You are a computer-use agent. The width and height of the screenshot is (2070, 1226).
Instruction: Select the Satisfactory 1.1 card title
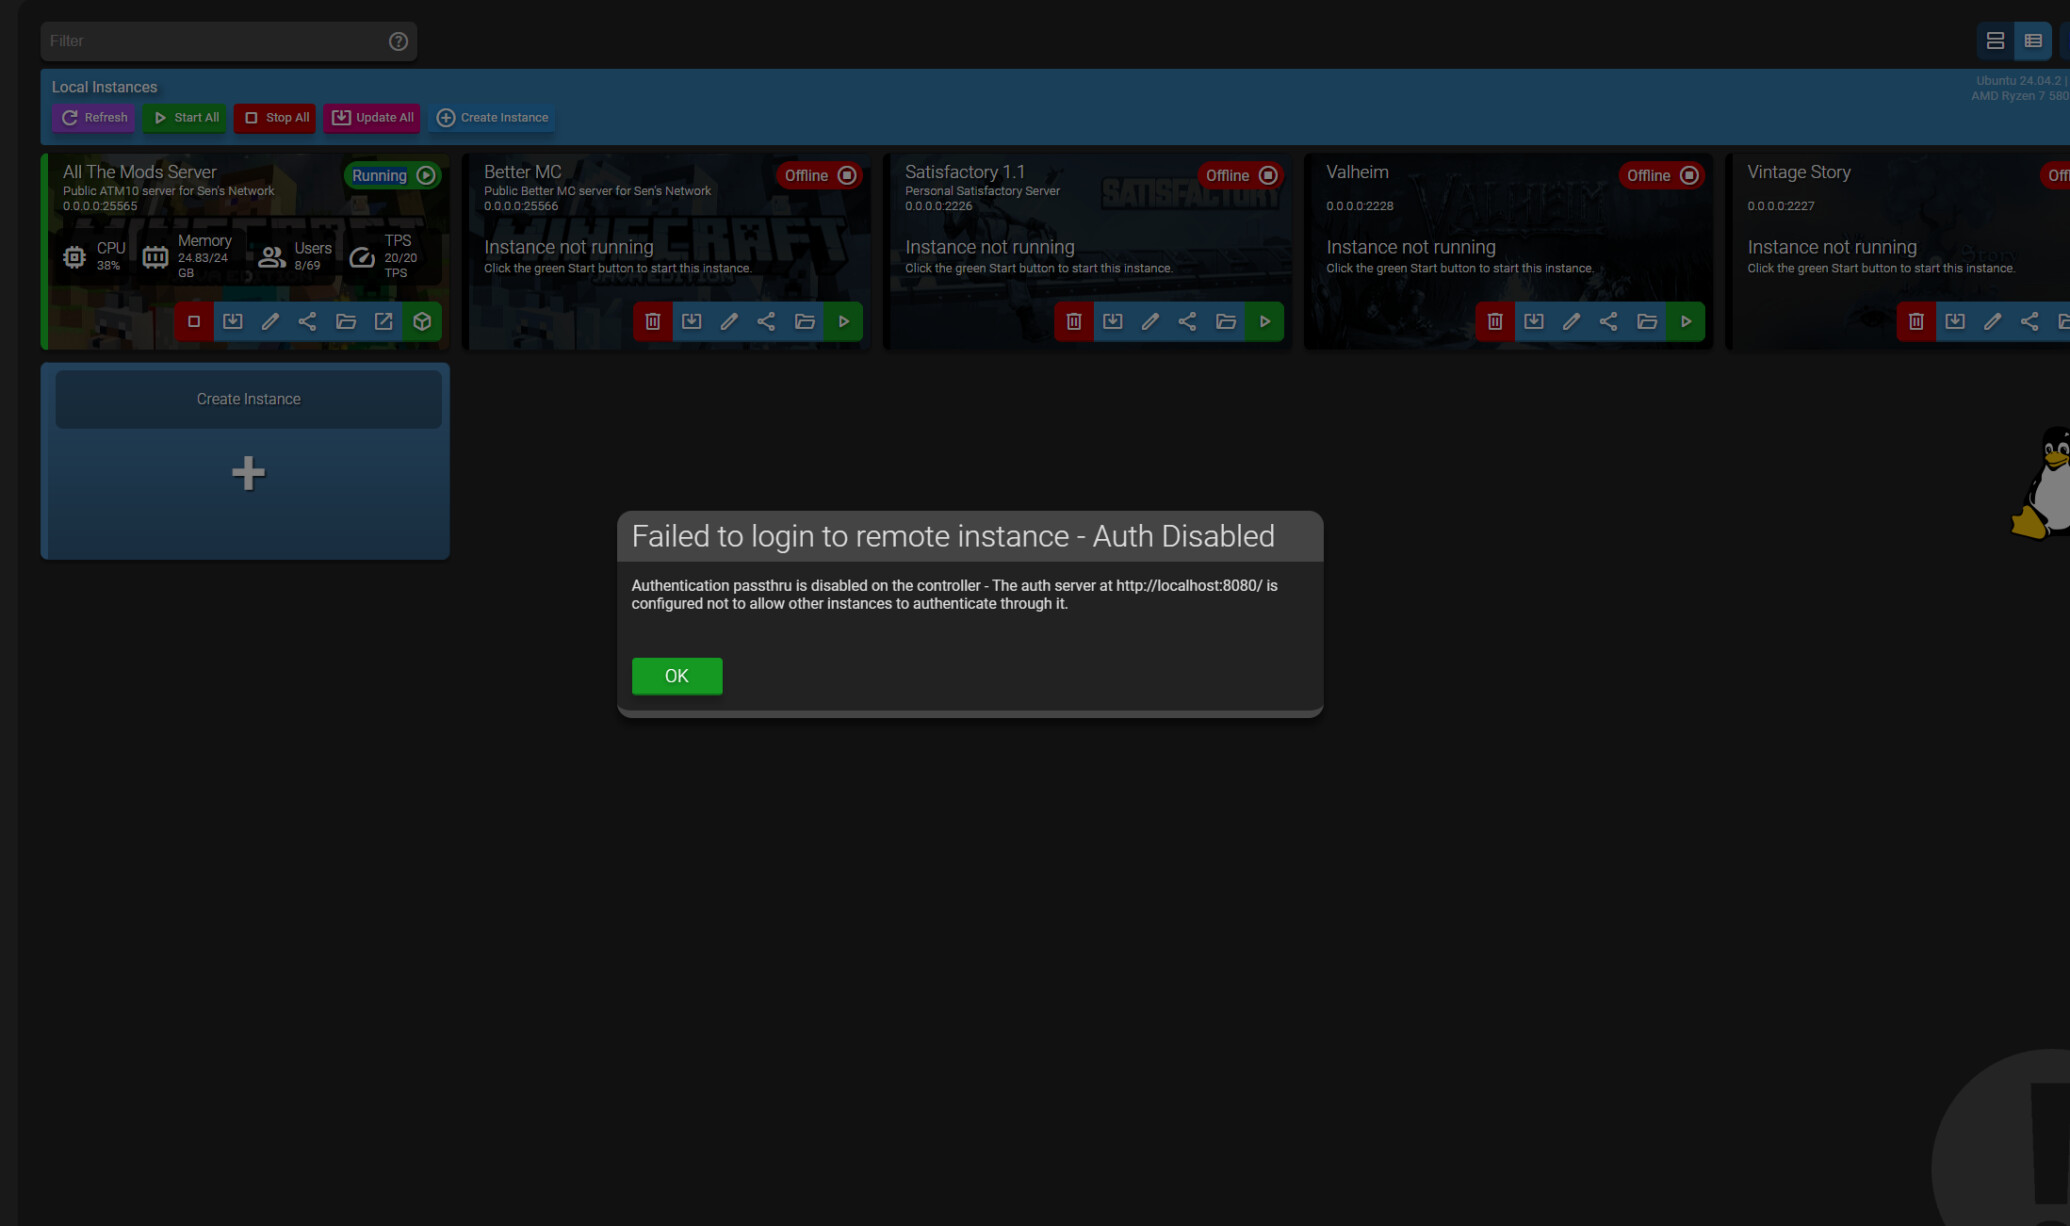tap(965, 172)
